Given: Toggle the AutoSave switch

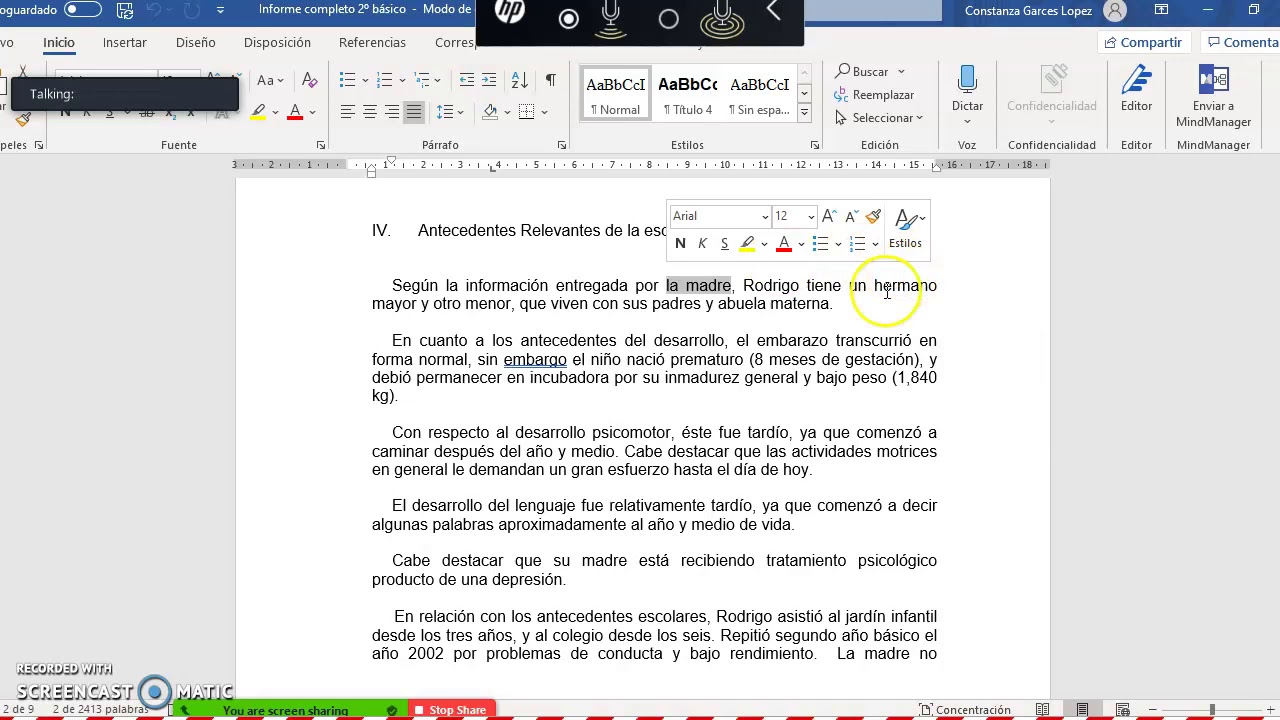Looking at the screenshot, I should (82, 10).
